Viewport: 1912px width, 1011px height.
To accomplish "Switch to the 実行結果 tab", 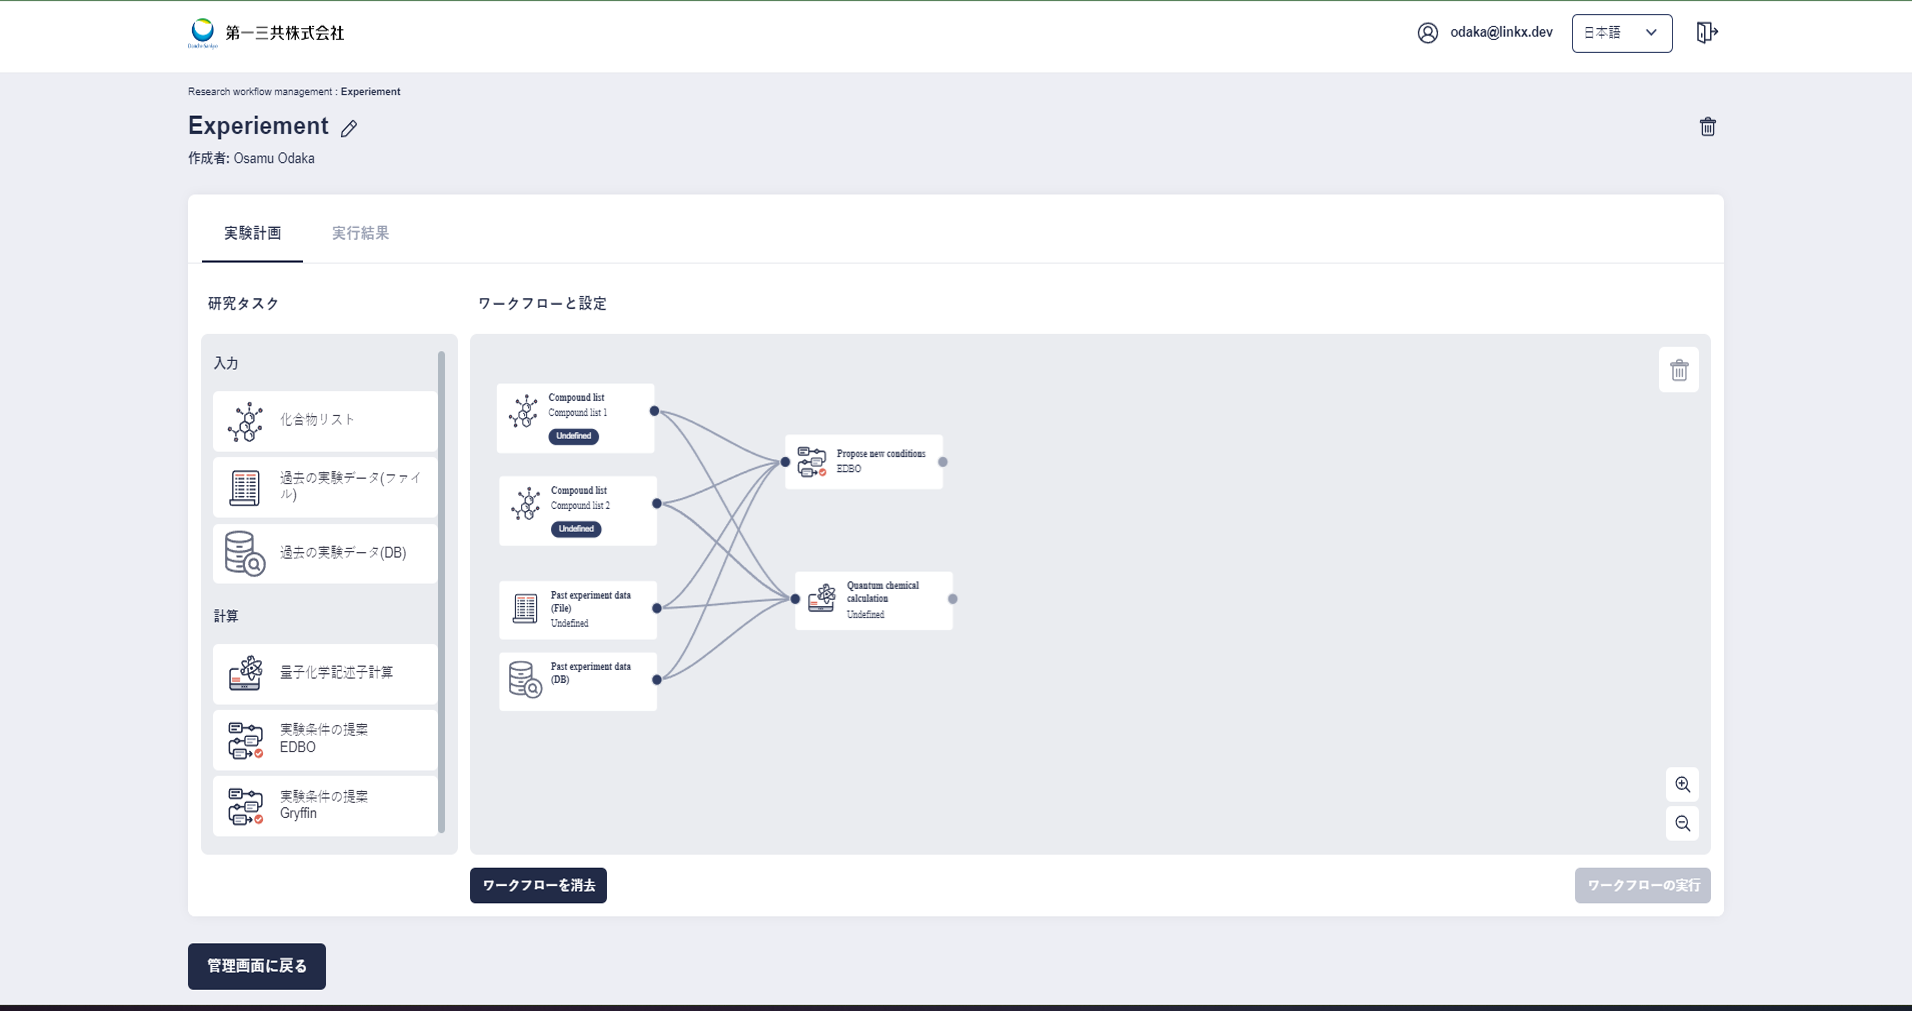I will (x=360, y=233).
